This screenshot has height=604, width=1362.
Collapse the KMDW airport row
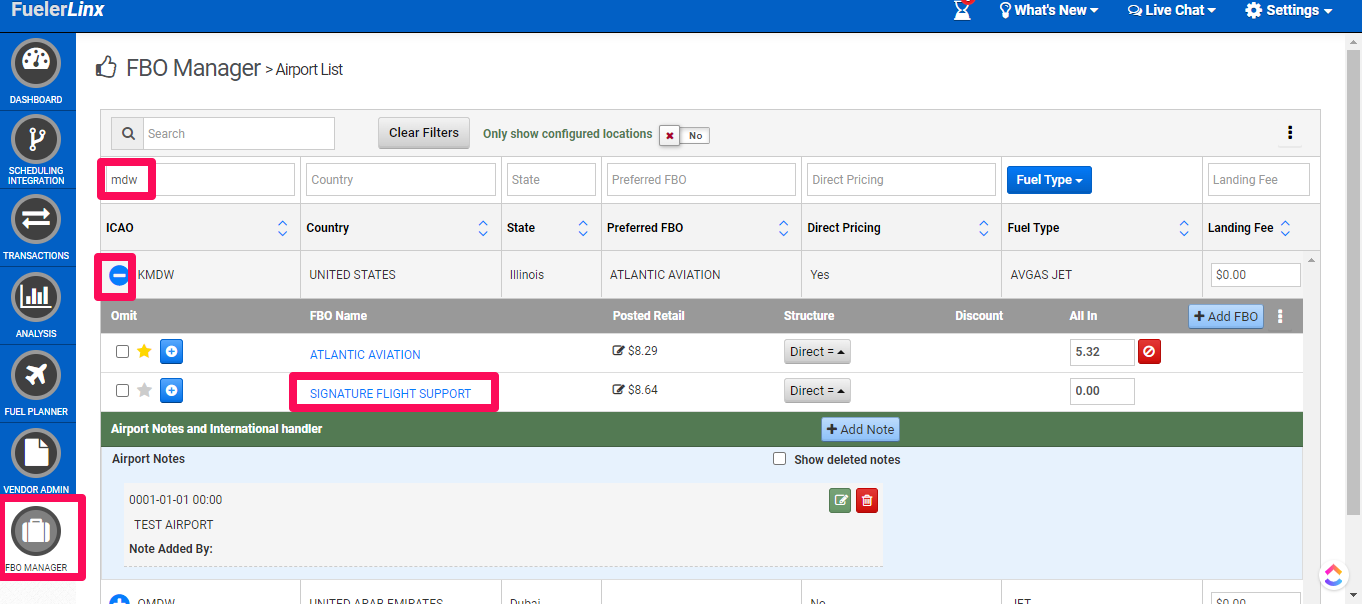pos(118,275)
